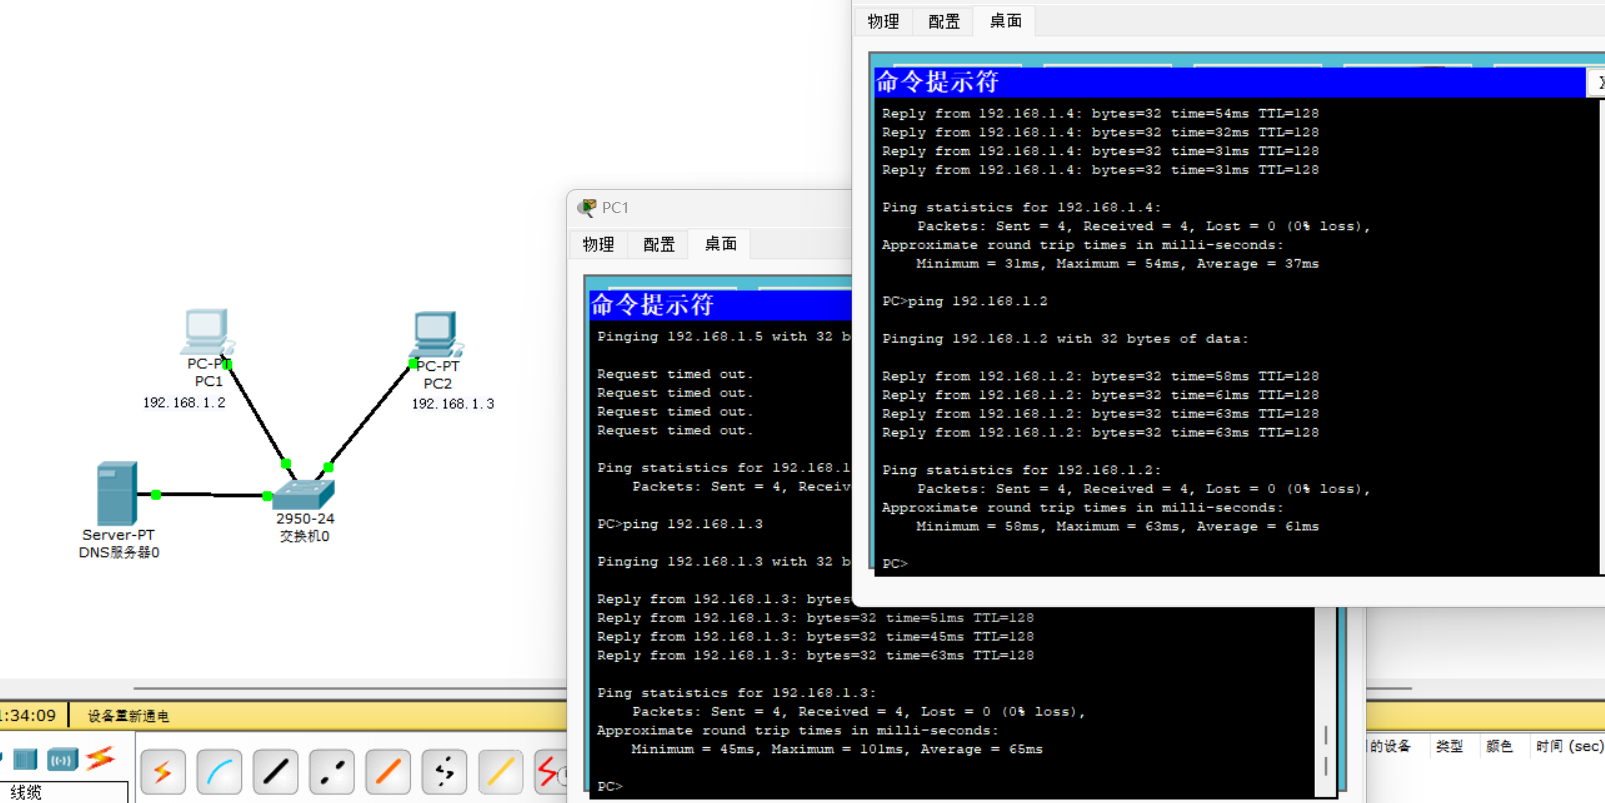Click the 1:34:09 simulation time display
Screen dimensions: 1605x803
point(28,715)
